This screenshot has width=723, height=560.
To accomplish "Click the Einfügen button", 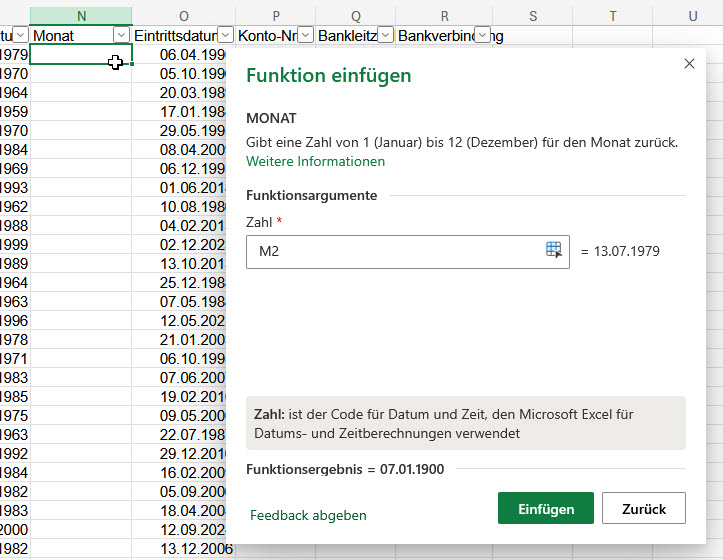I will click(x=545, y=508).
